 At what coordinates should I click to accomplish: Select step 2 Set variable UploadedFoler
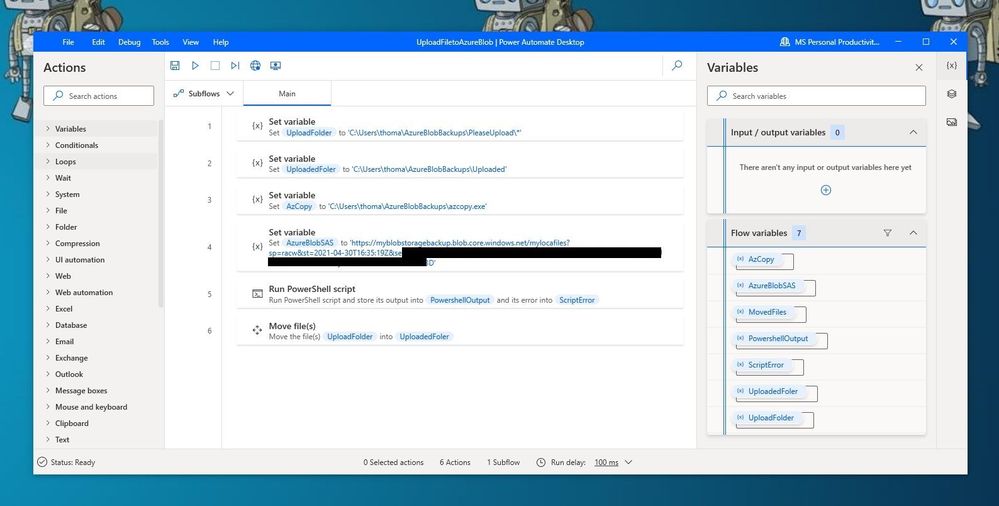click(x=459, y=163)
